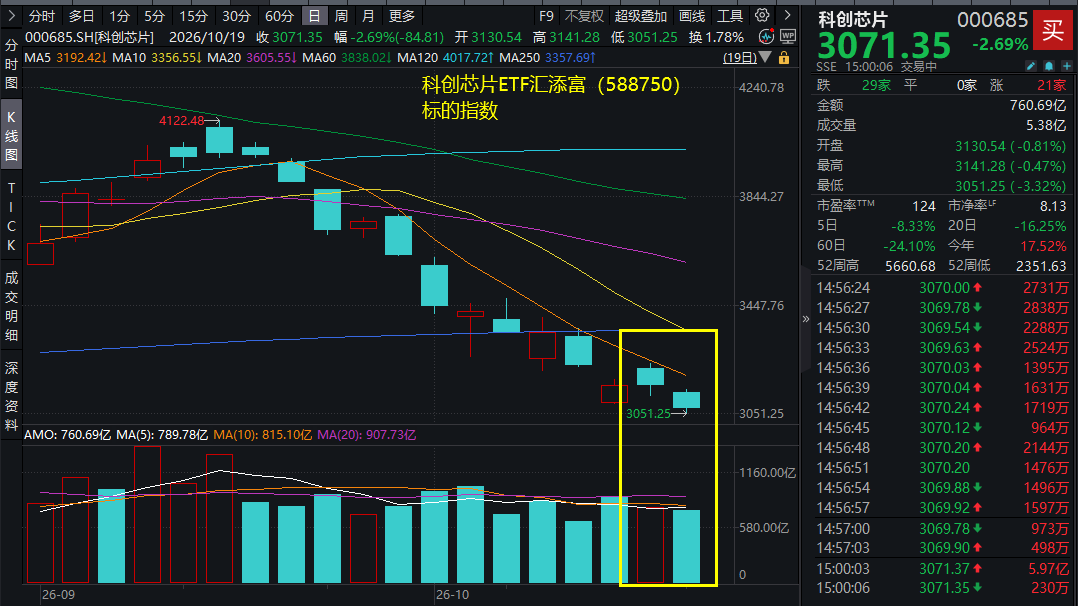Image resolution: width=1078 pixels, height=606 pixels.
Task: Select the 15分 period tab
Action: [193, 16]
